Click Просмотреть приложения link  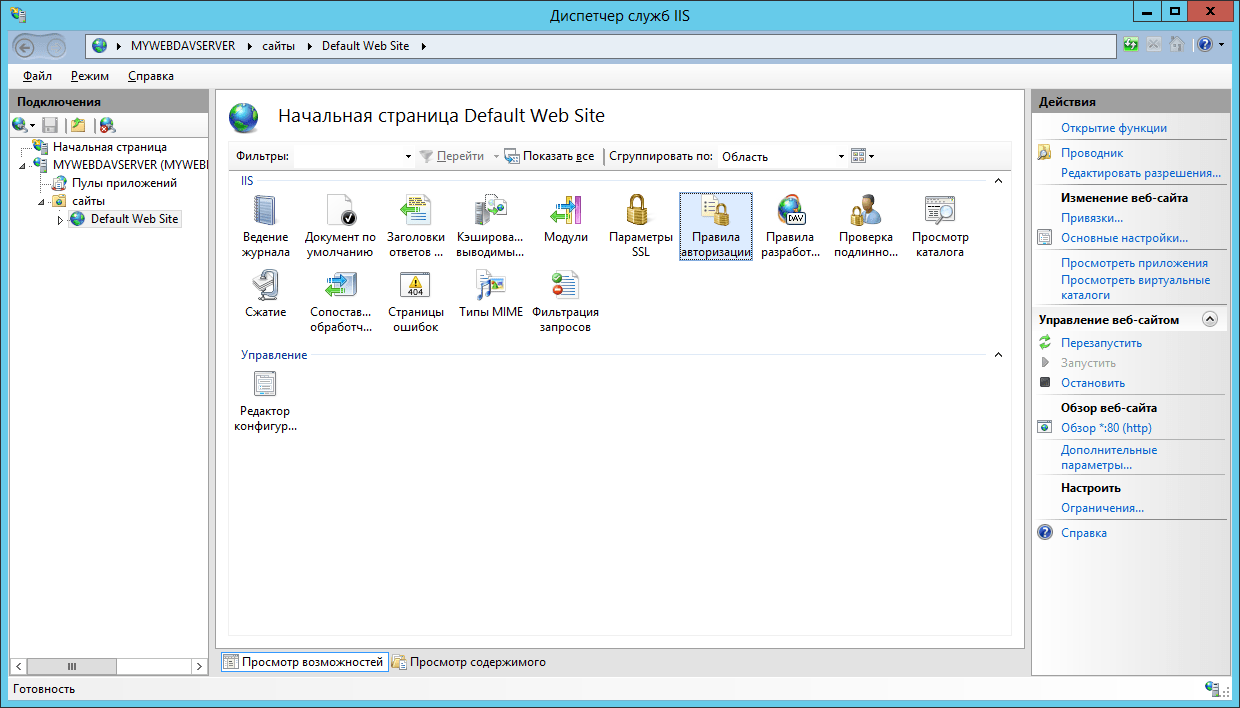click(x=1134, y=263)
